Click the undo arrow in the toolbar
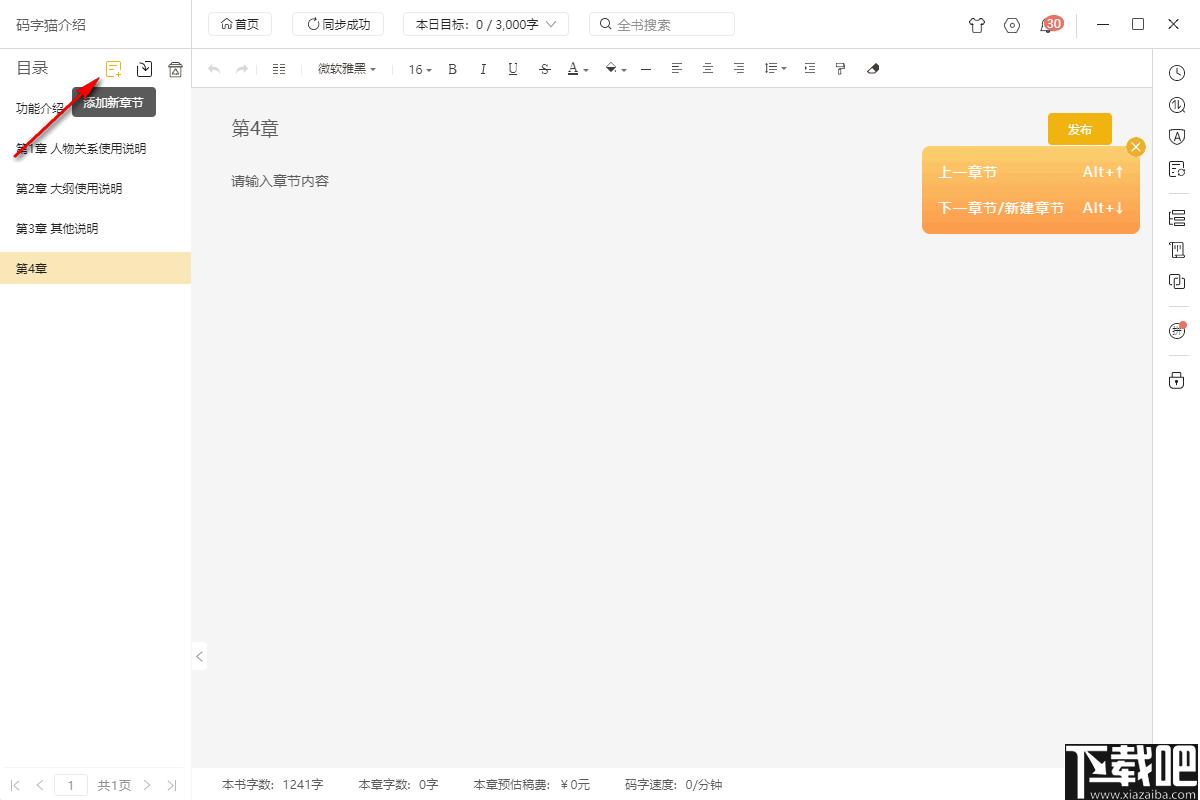This screenshot has height=800, width=1200. pos(213,69)
